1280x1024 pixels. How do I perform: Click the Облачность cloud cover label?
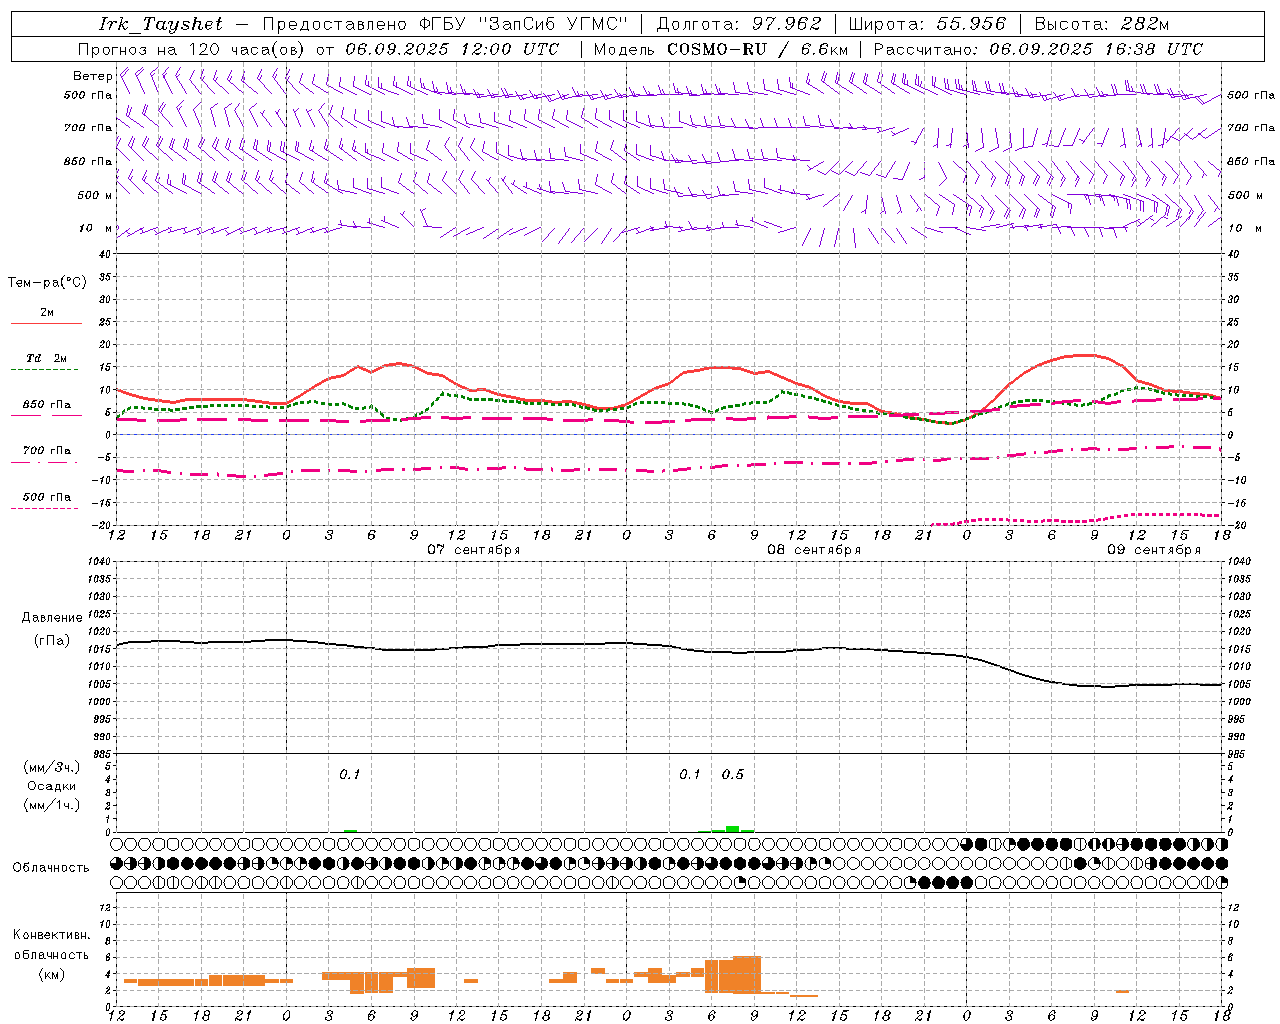click(x=51, y=868)
